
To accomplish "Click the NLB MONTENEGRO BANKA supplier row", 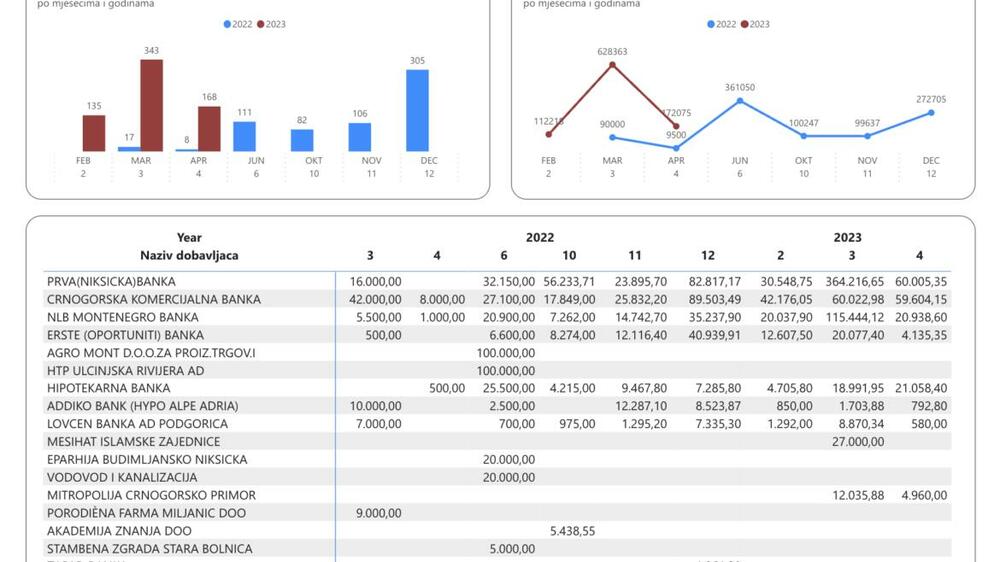I will [123, 317].
